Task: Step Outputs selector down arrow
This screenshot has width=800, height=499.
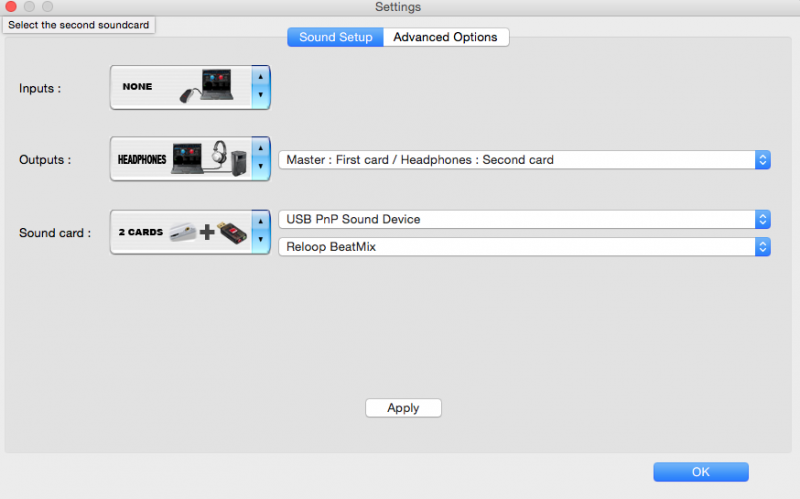Action: point(261,166)
